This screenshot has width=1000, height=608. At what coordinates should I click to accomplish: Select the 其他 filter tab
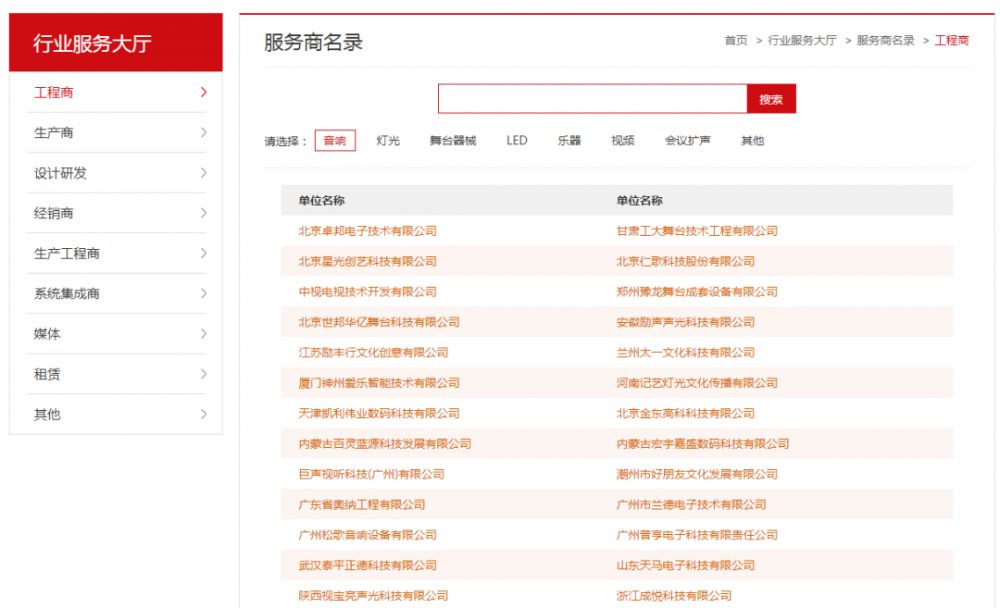coord(753,140)
